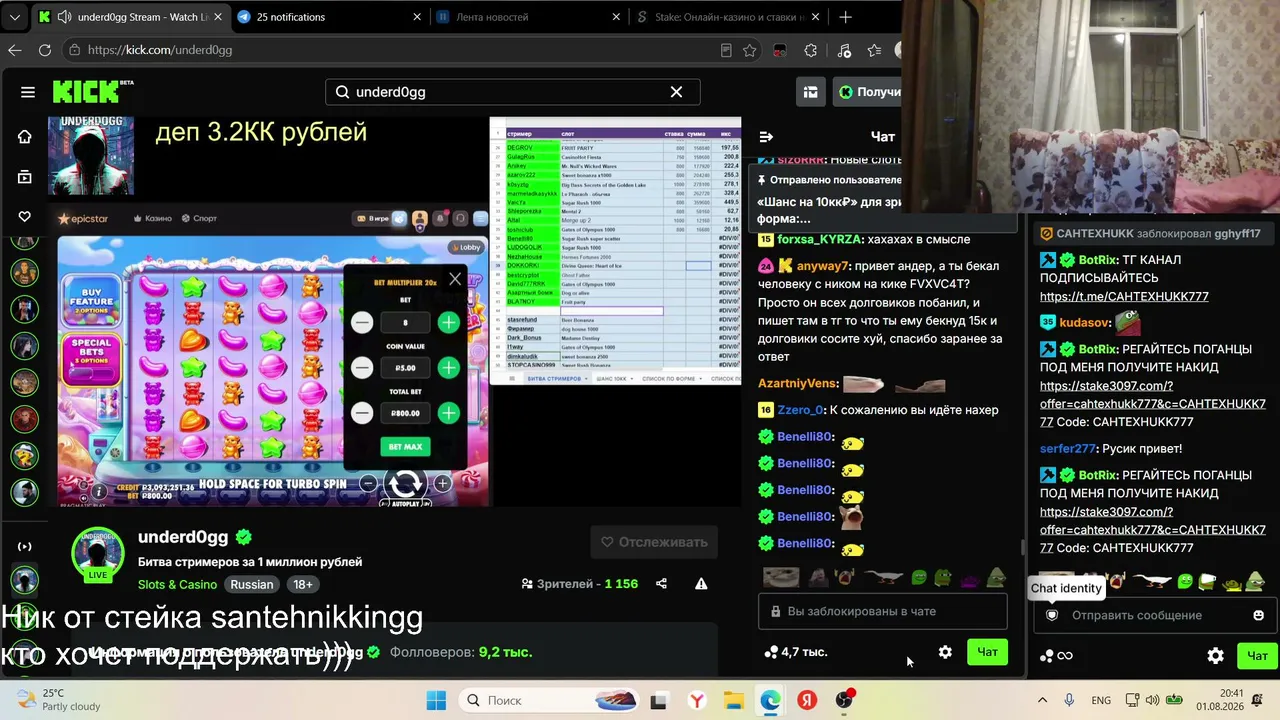Select the Russian language tag
Viewport: 1280px width, 720px height.
(251, 584)
